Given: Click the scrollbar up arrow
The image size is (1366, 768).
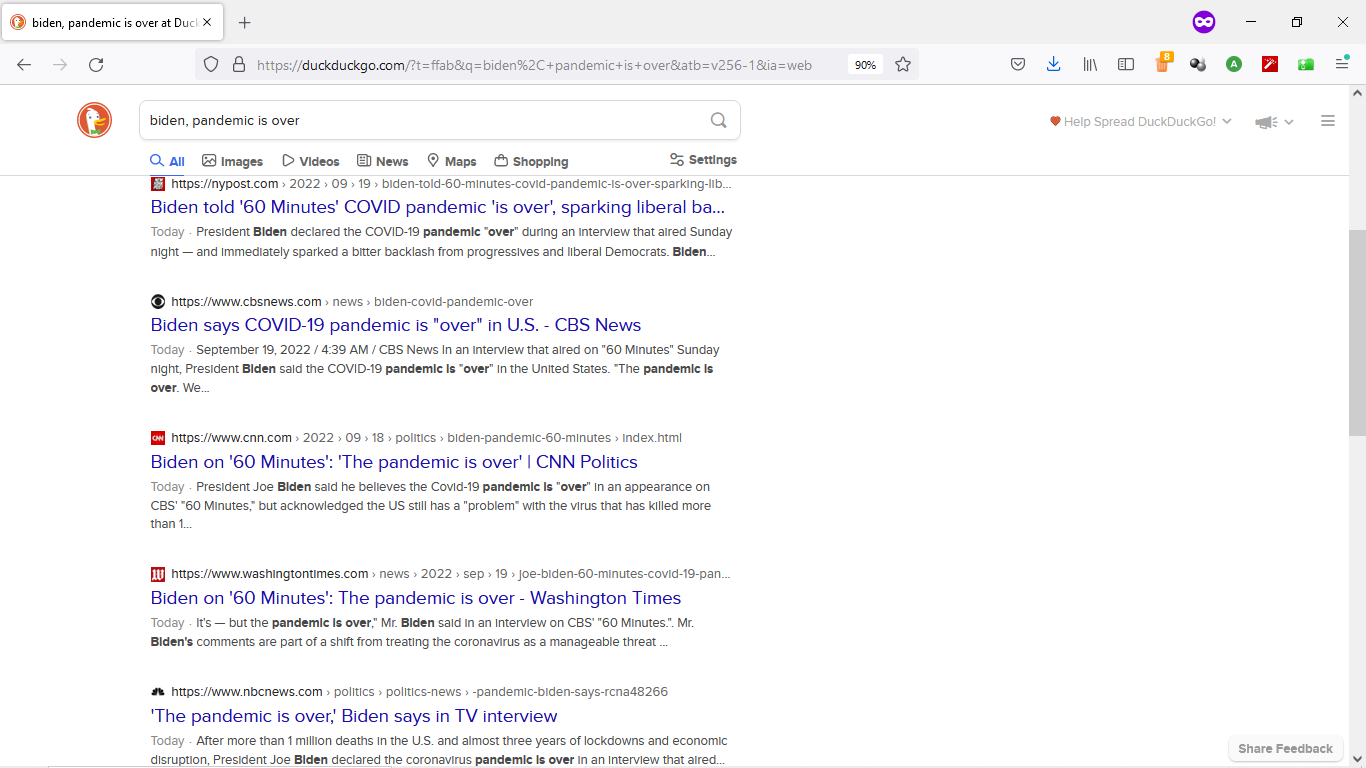Looking at the screenshot, I should tap(1357, 93).
